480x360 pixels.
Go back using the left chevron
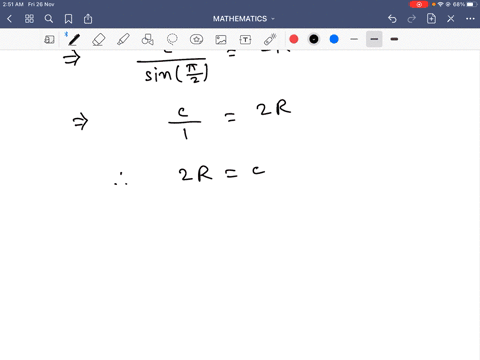click(x=9, y=19)
